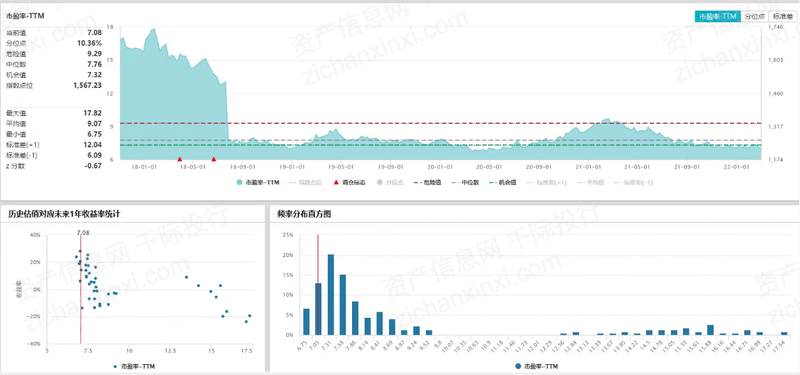800x375 pixels.
Task: Click second red triangle marker near 18-05-01
Action: pyautogui.click(x=214, y=159)
